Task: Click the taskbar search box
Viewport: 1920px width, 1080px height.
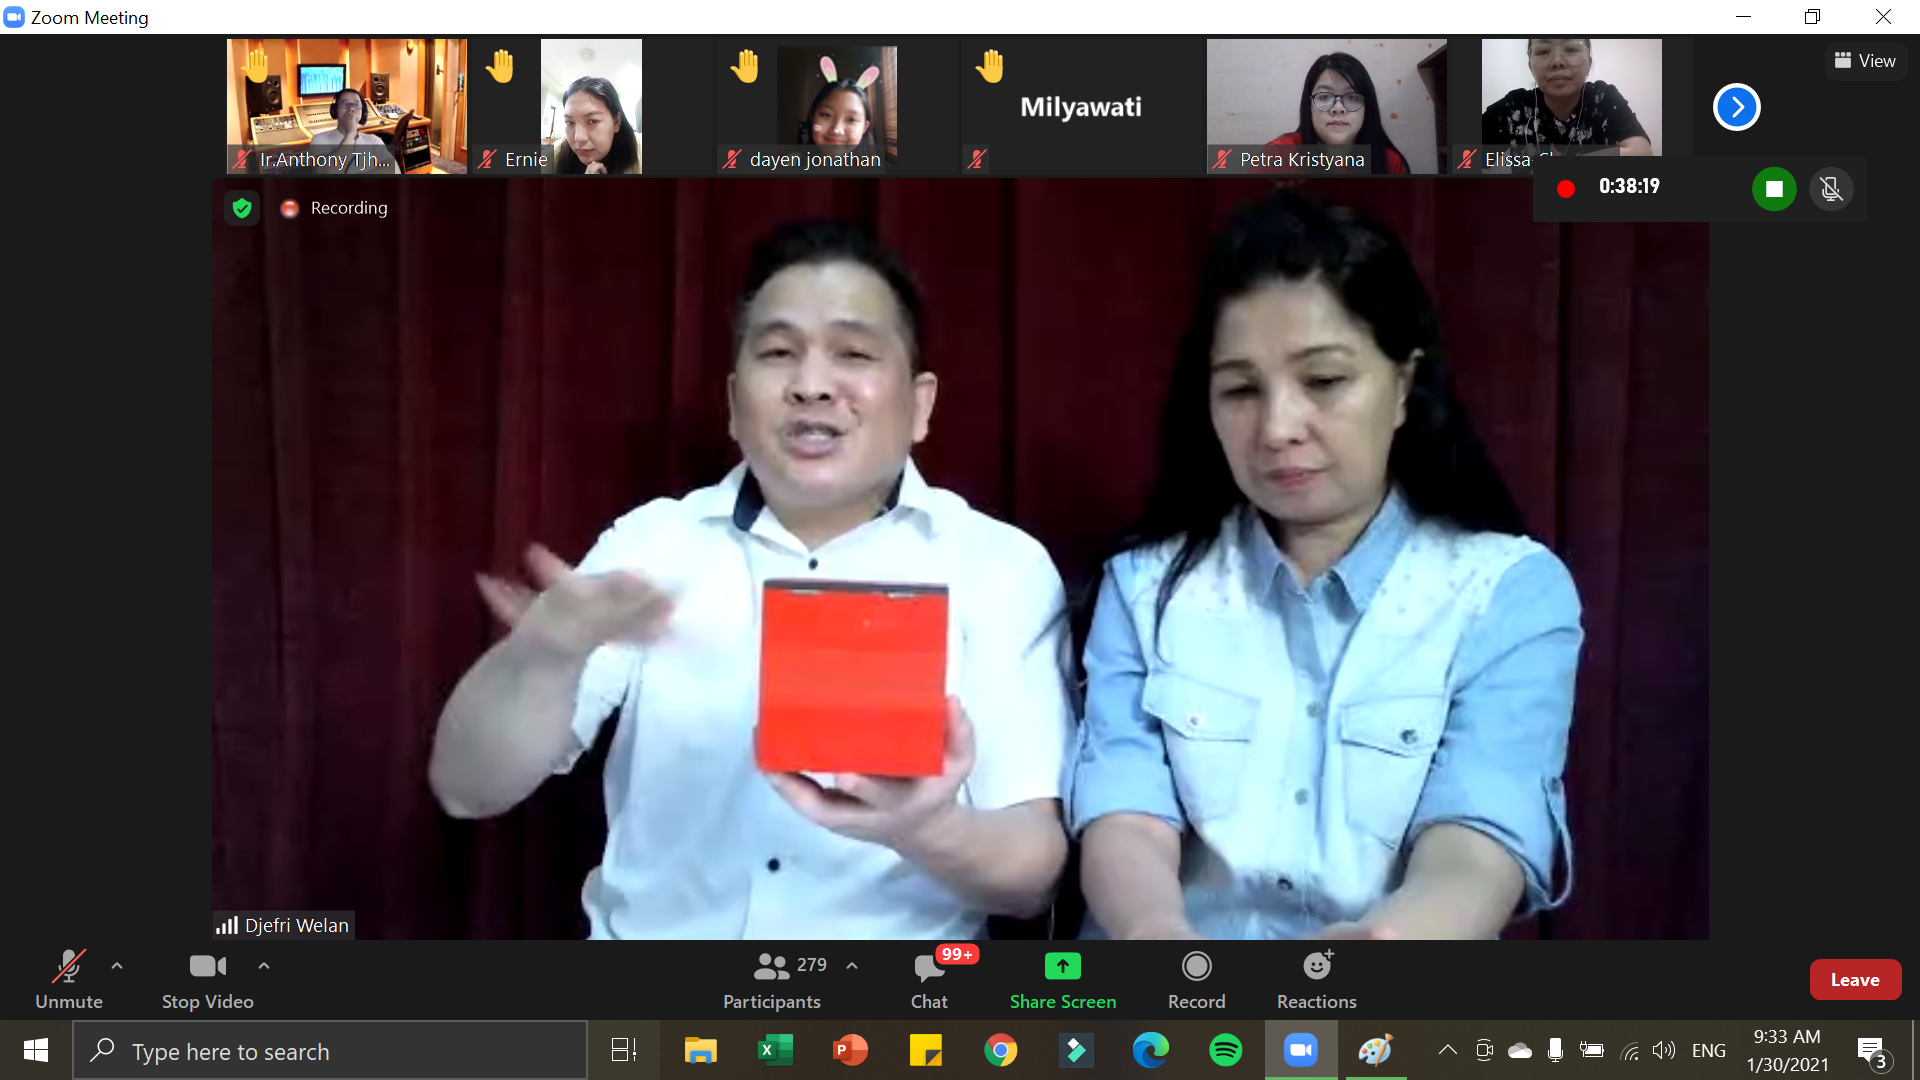Action: click(x=330, y=1051)
